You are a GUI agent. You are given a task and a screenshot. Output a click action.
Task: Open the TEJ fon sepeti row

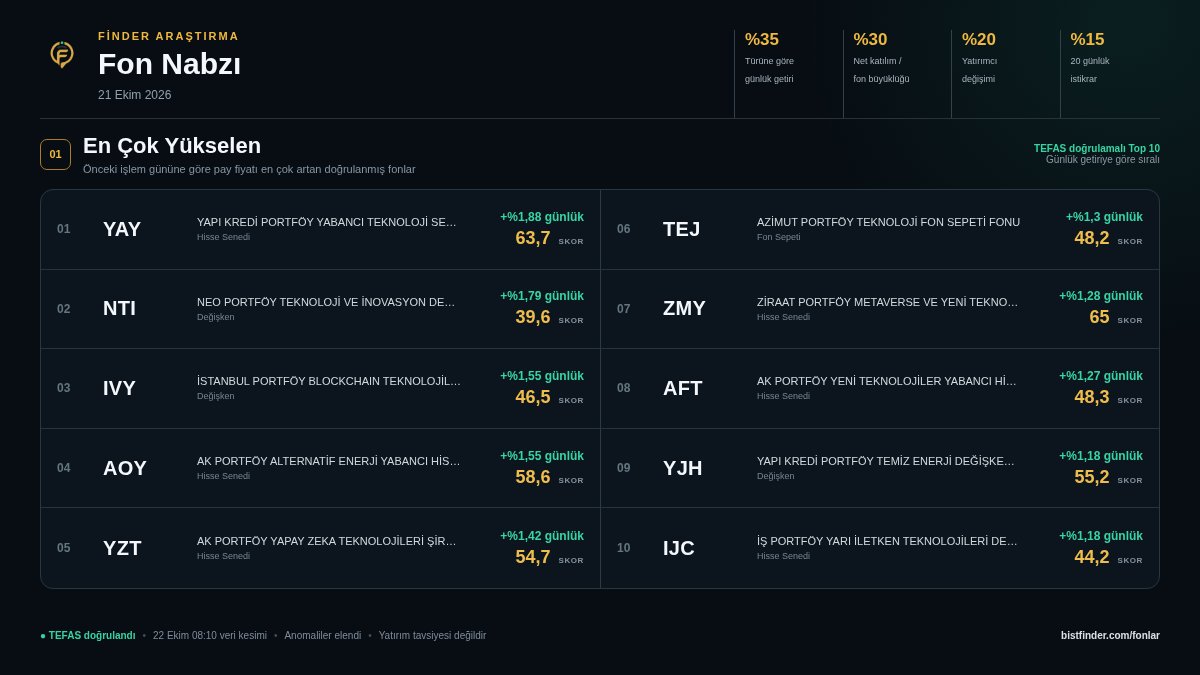coord(880,229)
